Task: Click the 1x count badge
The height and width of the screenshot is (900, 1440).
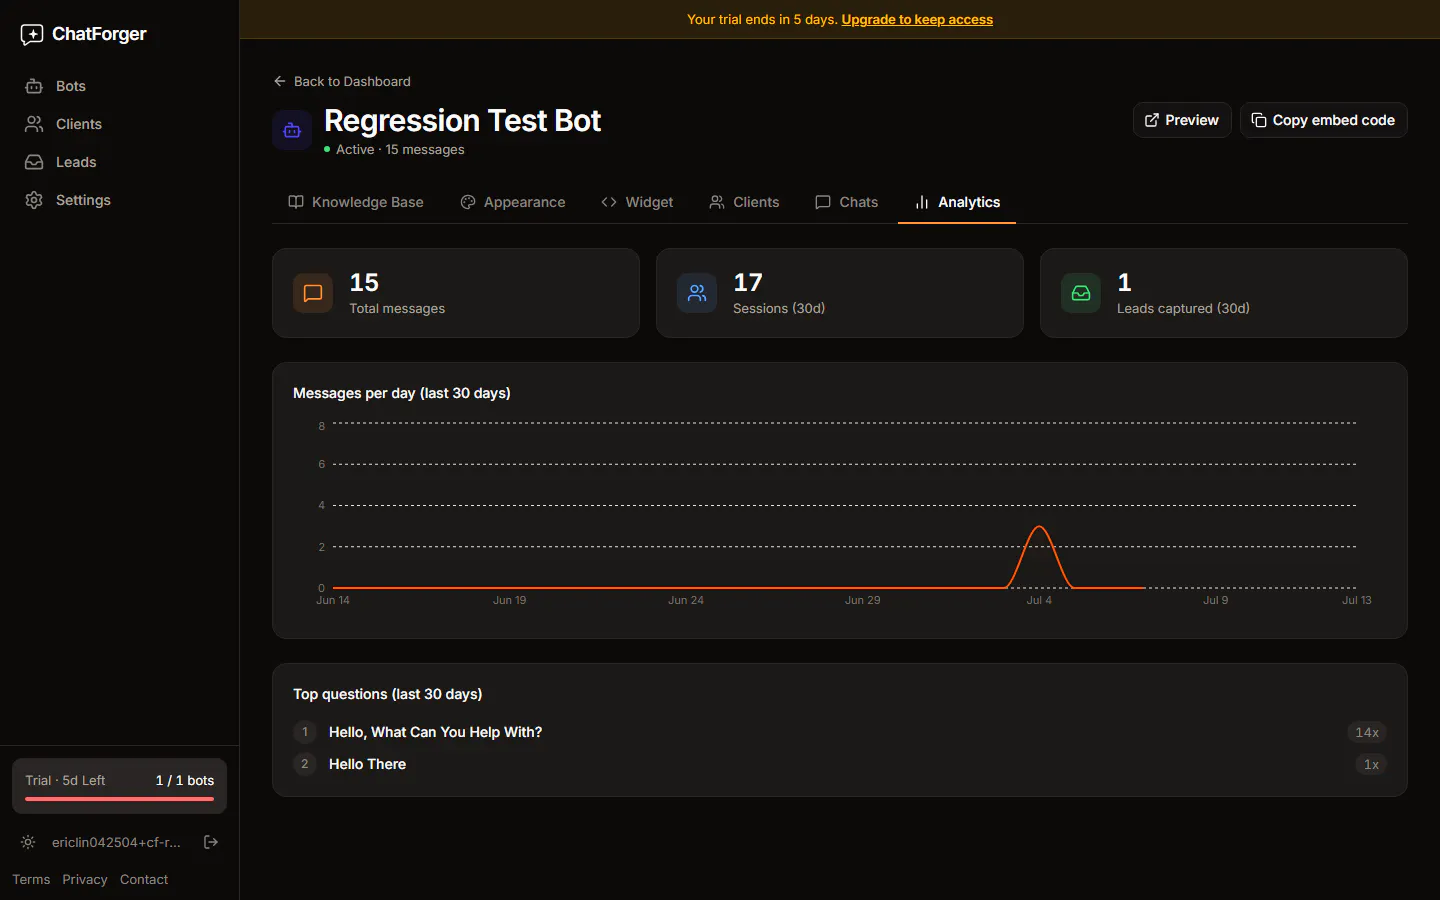Action: coord(1371,764)
